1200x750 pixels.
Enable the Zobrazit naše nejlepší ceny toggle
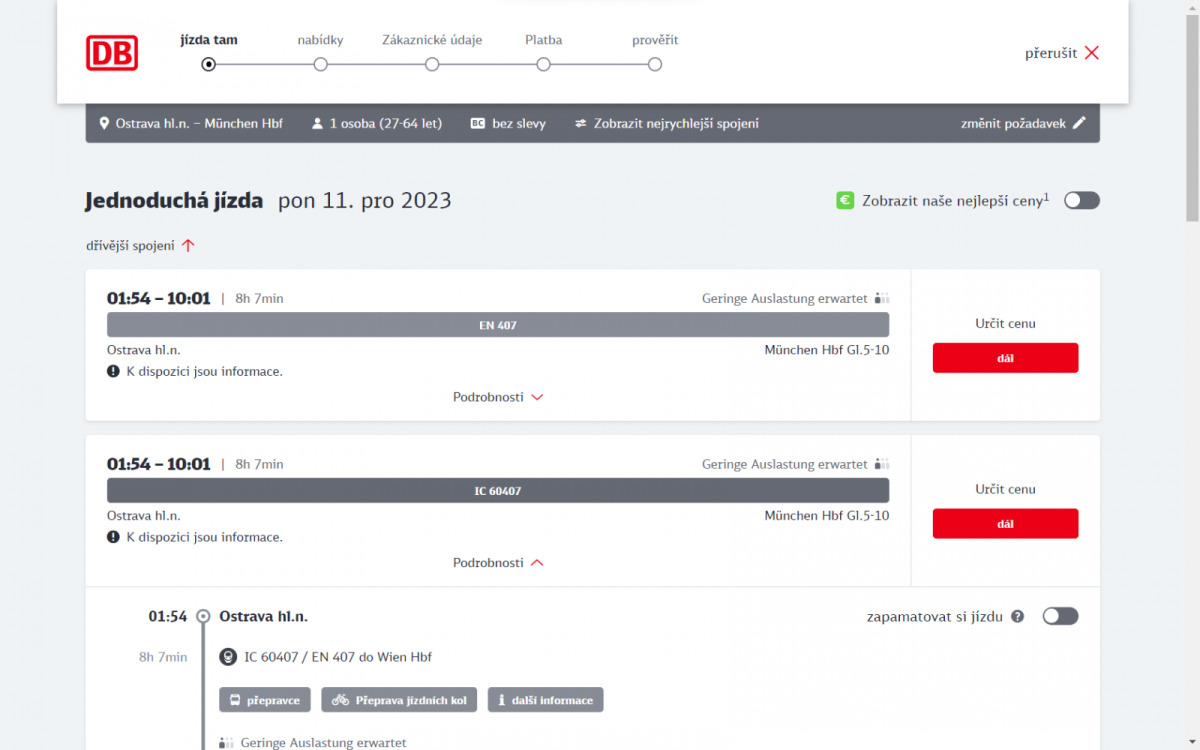click(x=1081, y=200)
